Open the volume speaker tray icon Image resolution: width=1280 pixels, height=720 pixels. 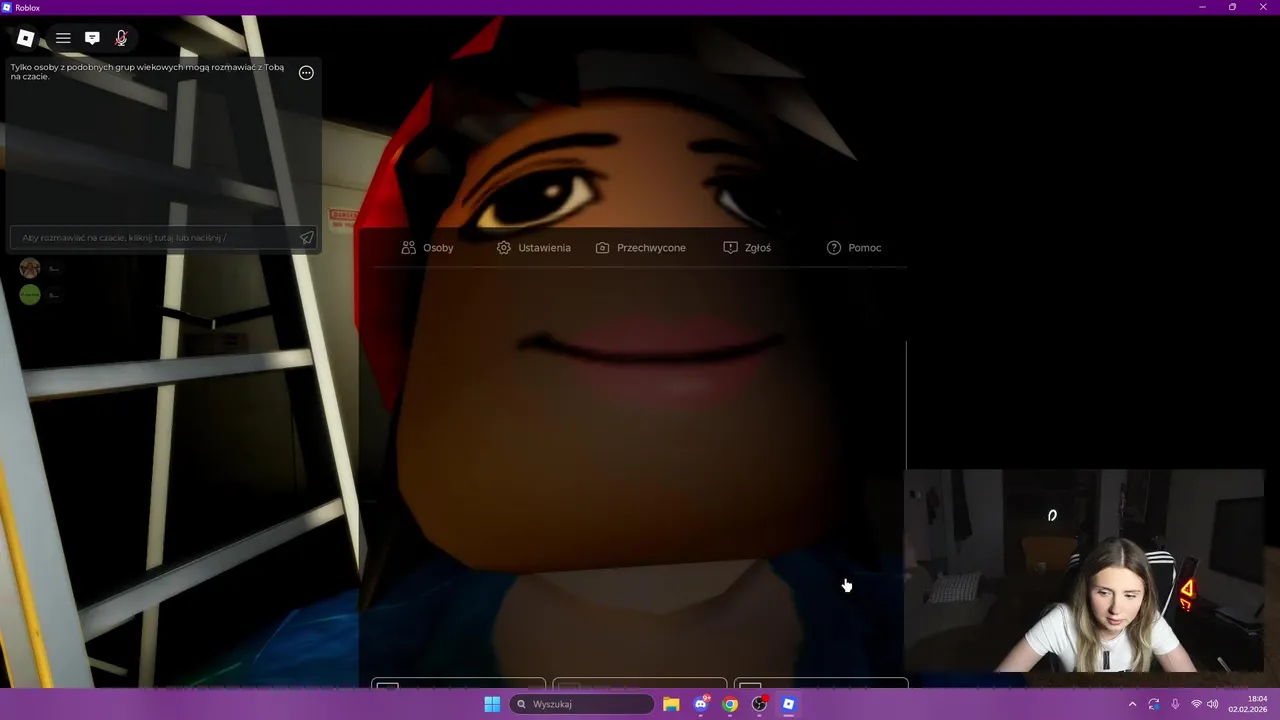point(1212,704)
